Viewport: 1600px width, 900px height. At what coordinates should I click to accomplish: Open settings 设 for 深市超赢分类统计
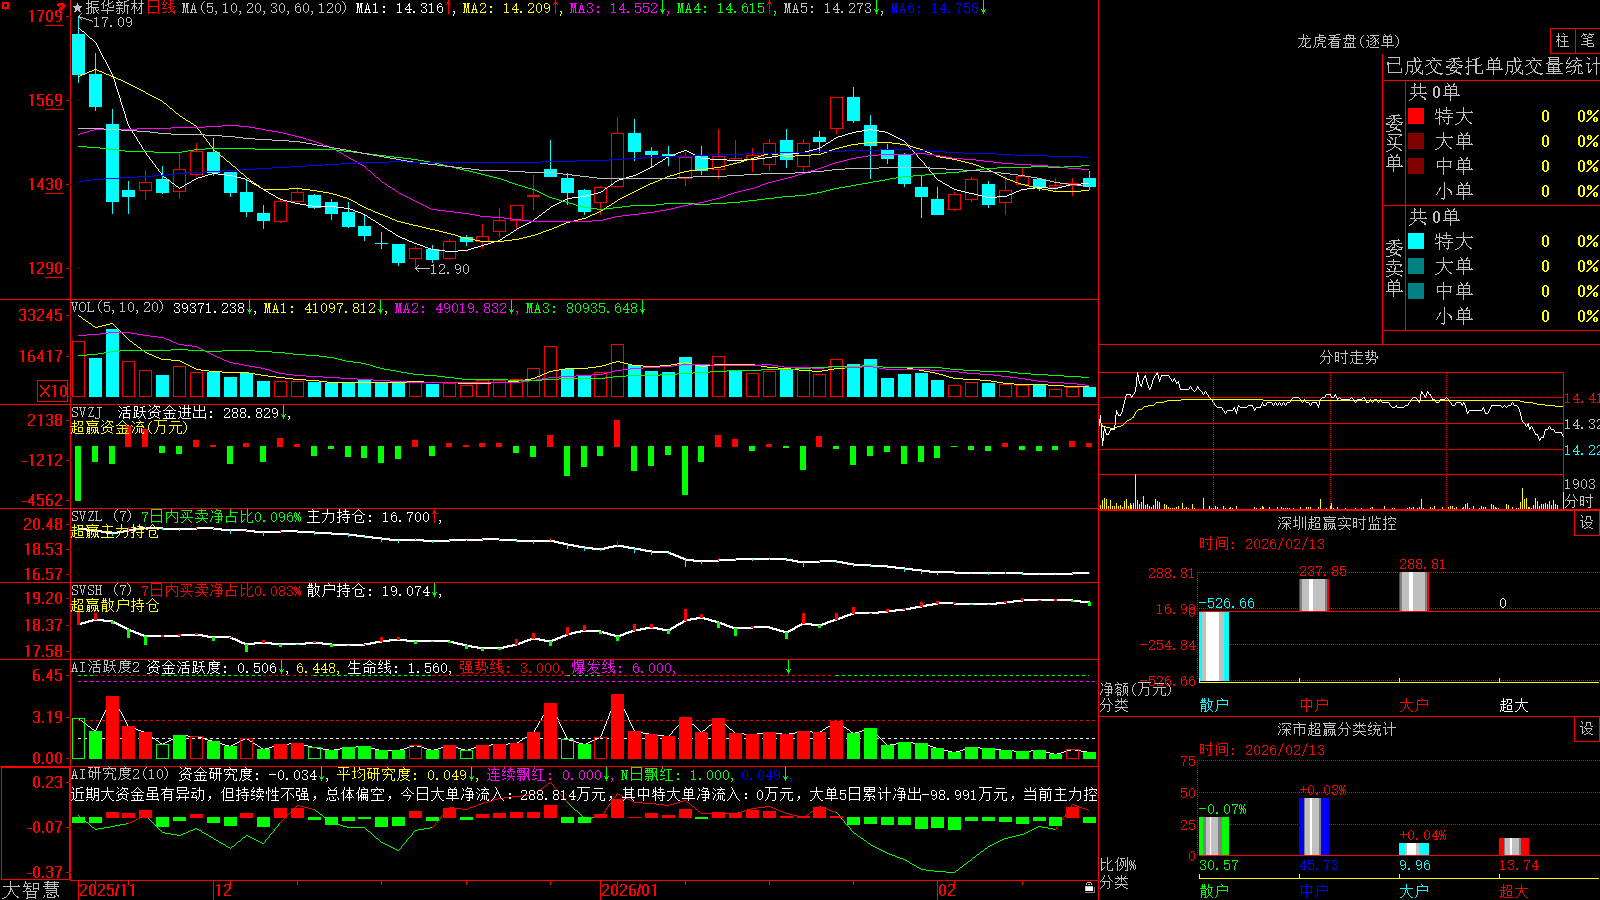point(1587,729)
